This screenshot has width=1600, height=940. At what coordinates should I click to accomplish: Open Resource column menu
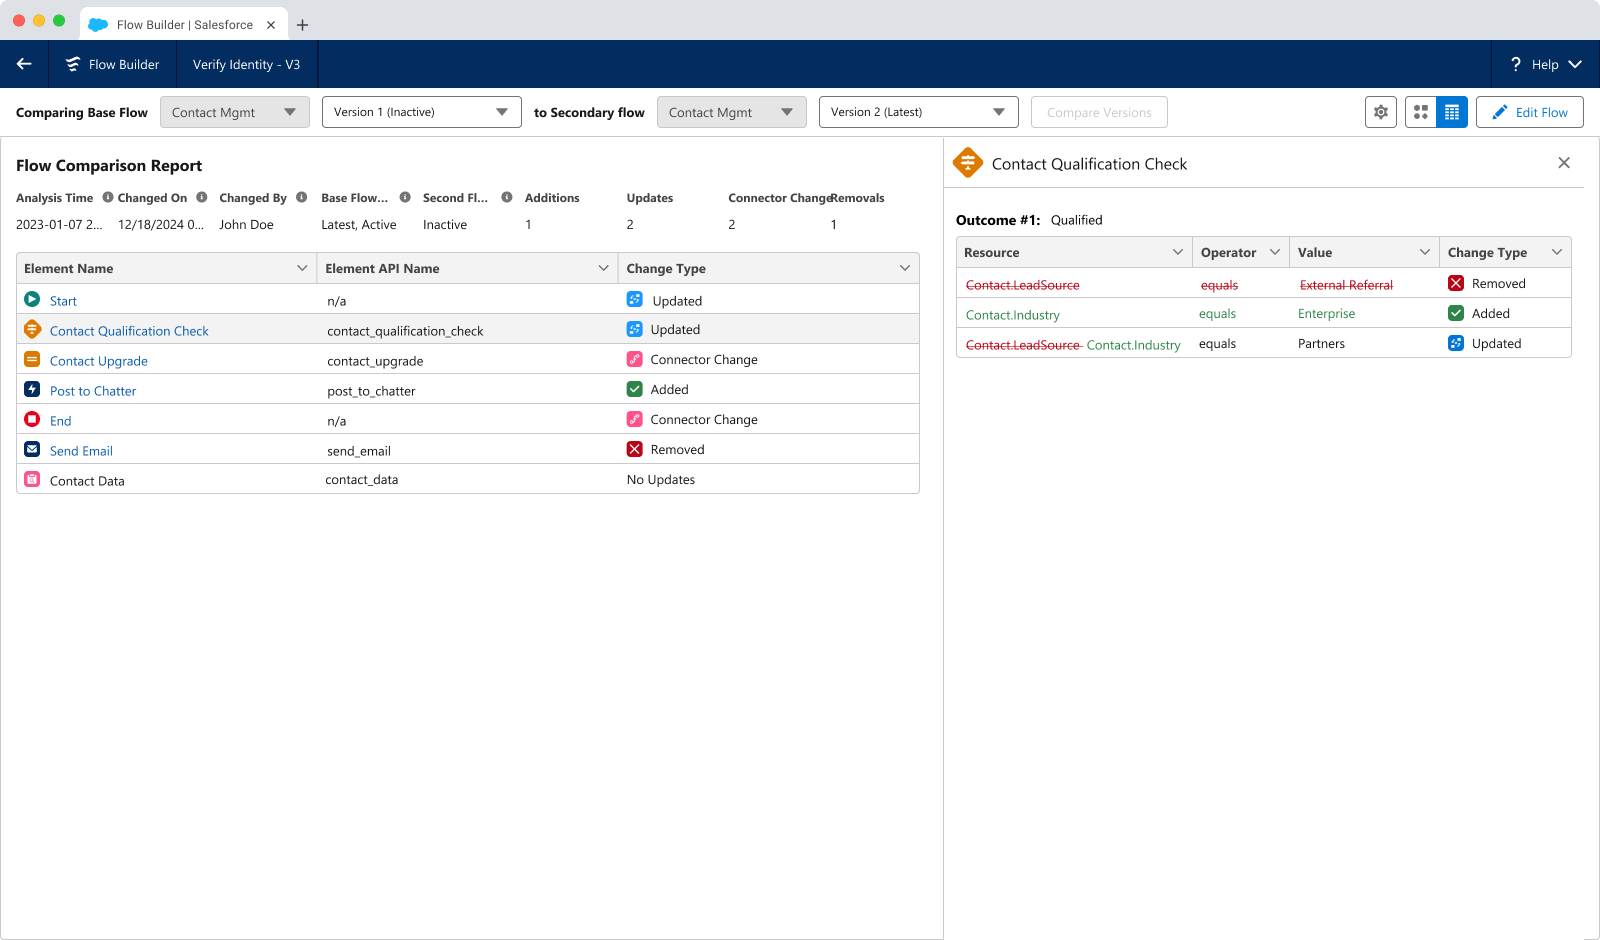1178,252
